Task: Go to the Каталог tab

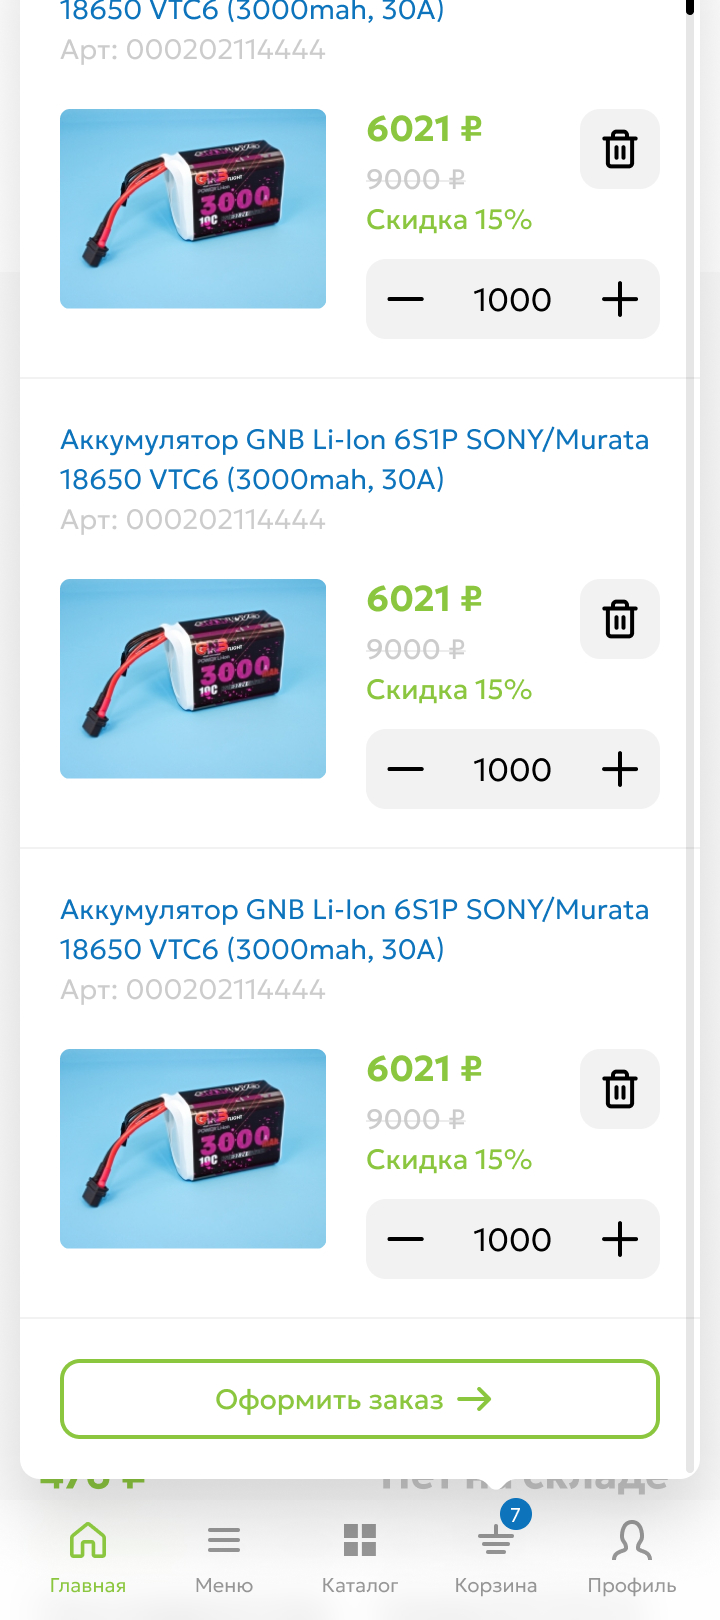Action: [x=360, y=1556]
